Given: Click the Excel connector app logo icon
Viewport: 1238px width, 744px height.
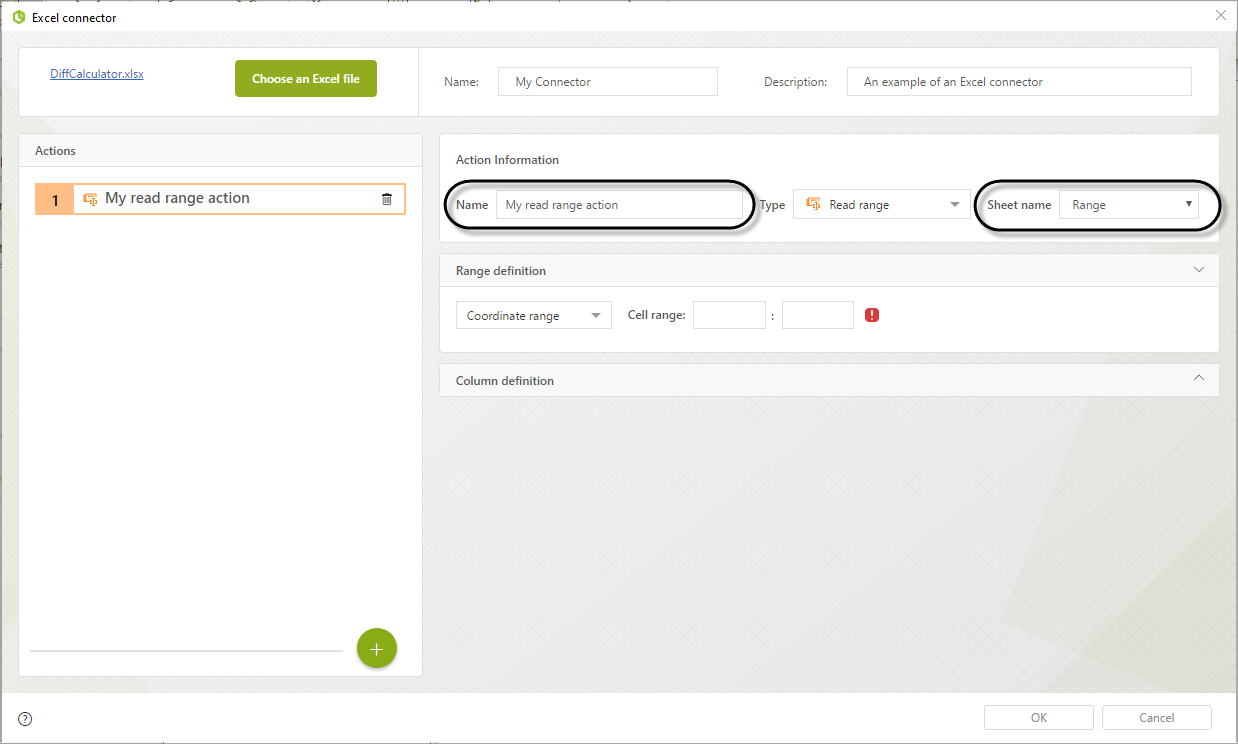Looking at the screenshot, I should click(x=18, y=17).
